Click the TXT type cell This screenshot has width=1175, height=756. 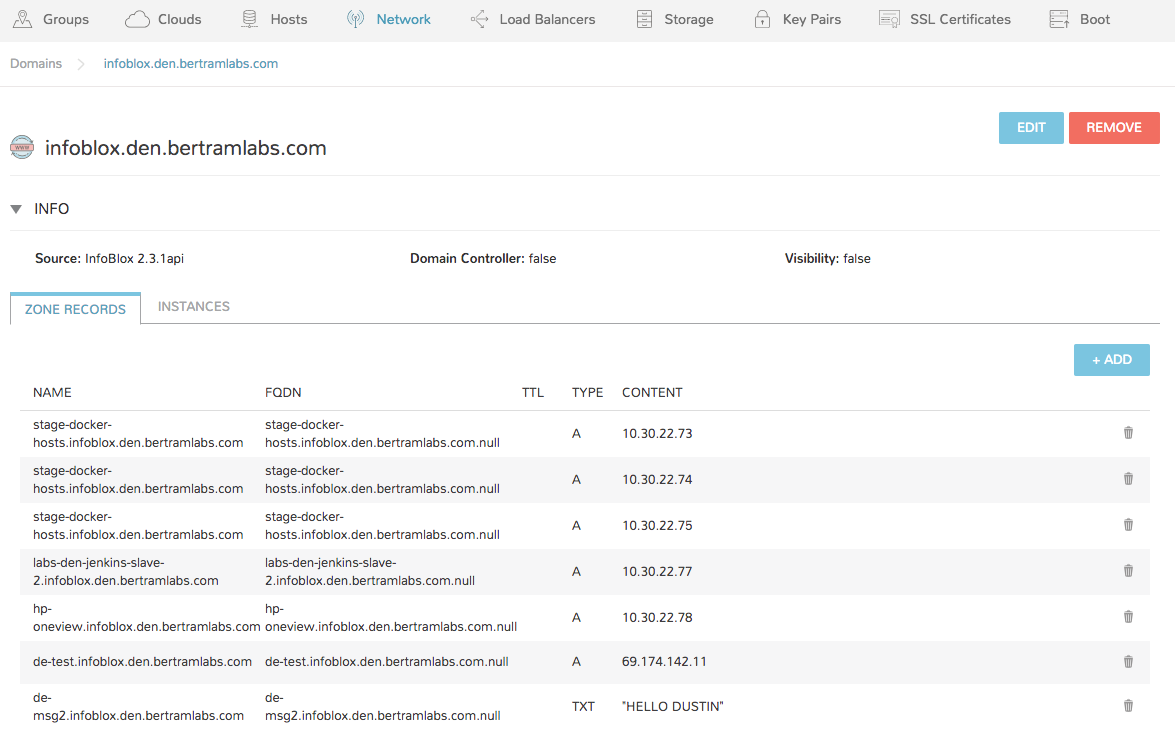583,707
